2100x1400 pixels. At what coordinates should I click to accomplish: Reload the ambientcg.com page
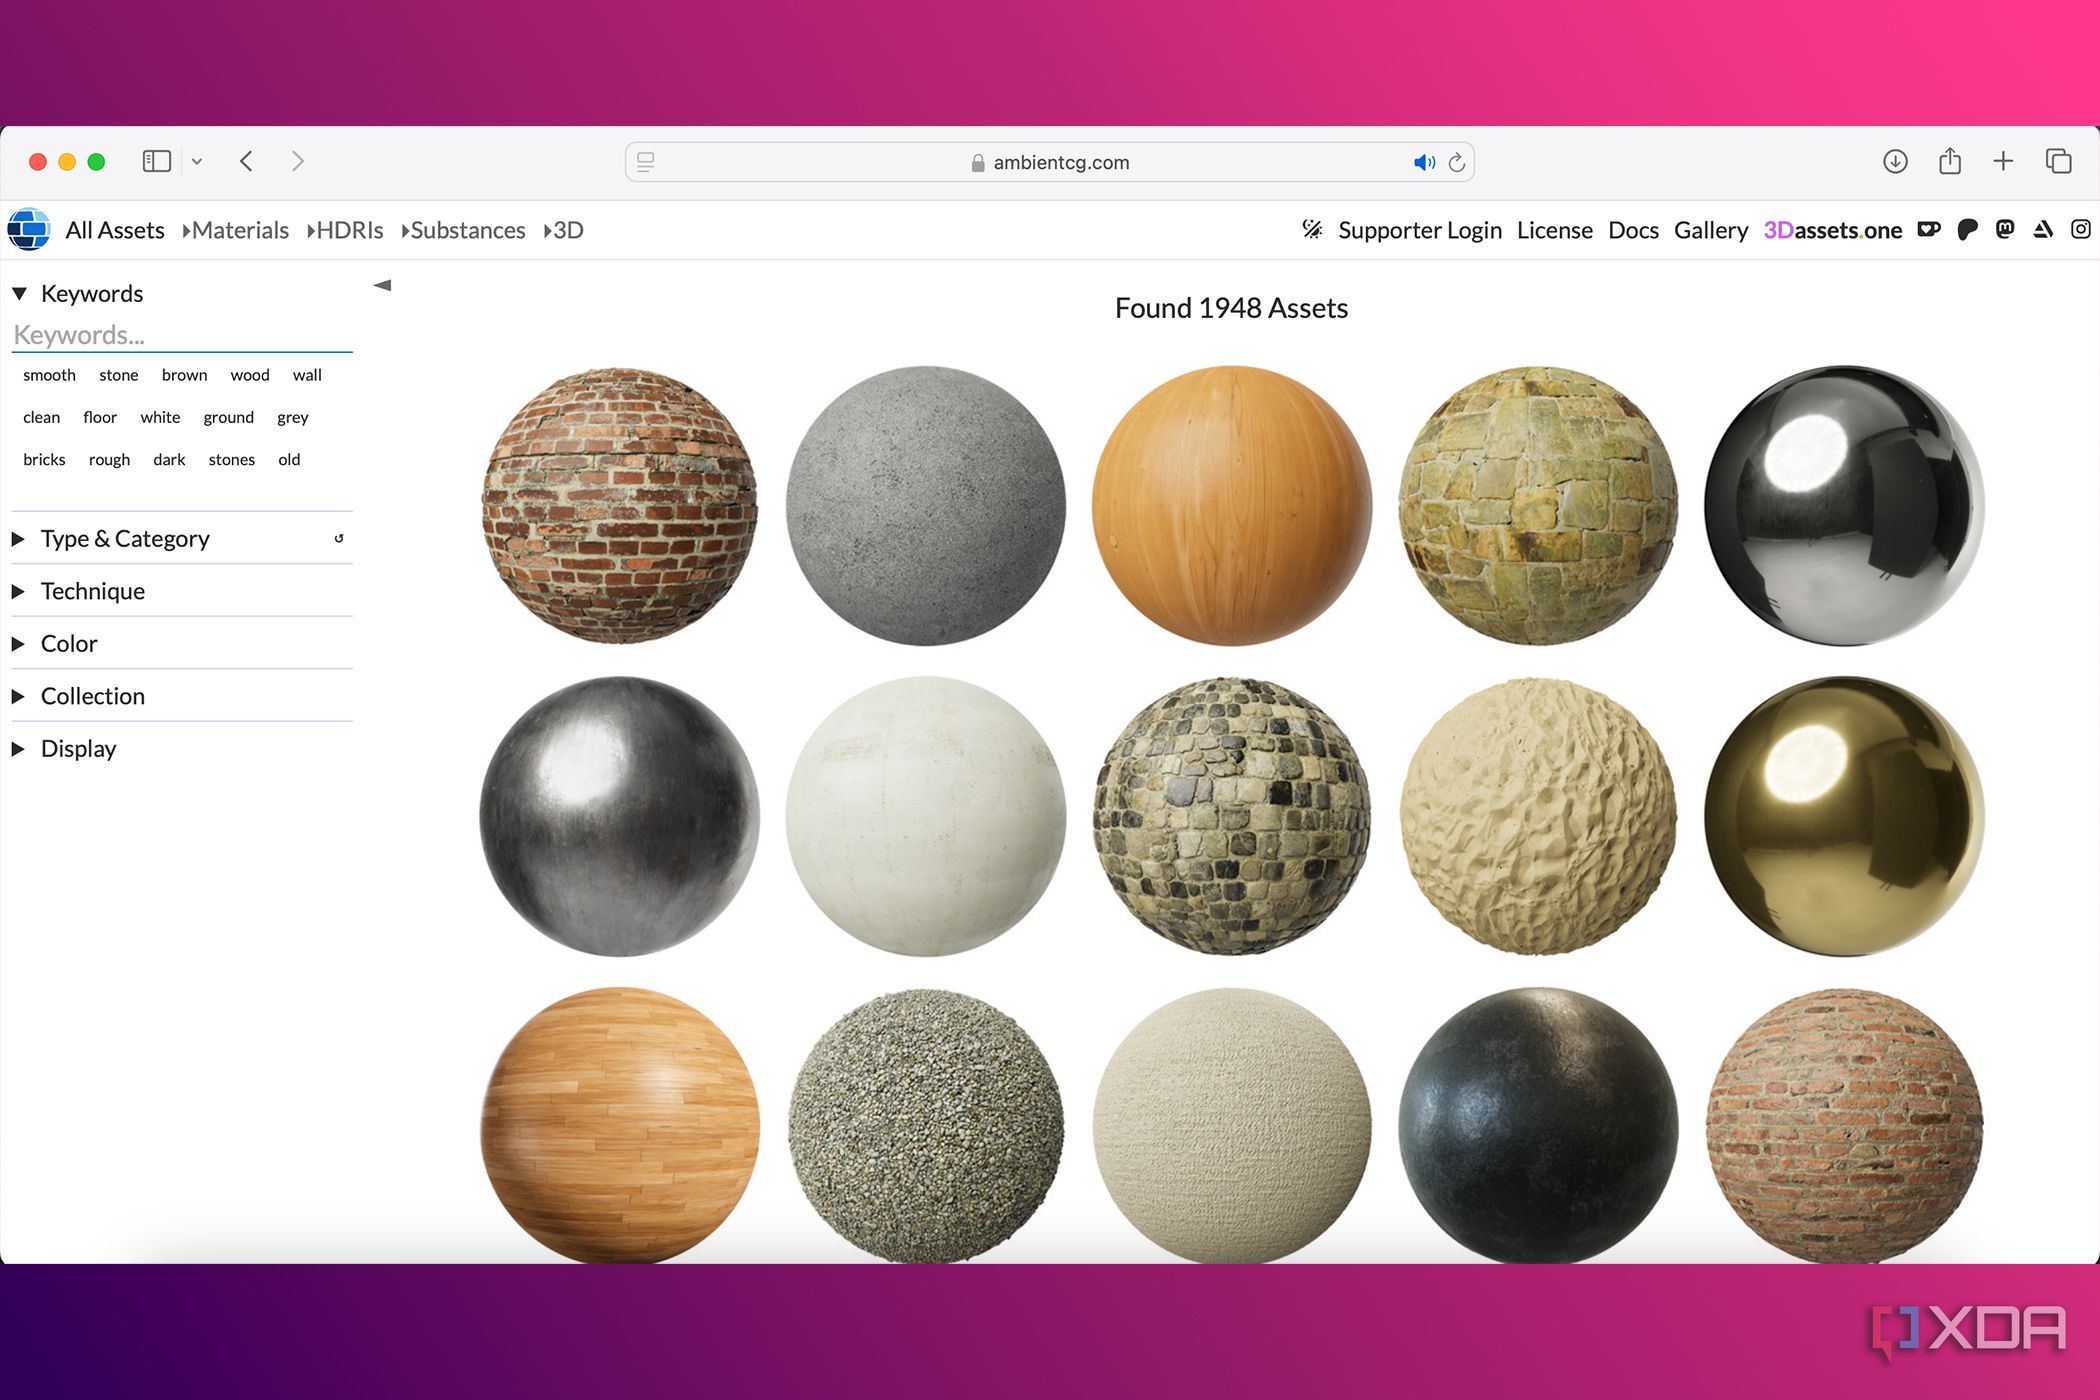coord(1457,162)
